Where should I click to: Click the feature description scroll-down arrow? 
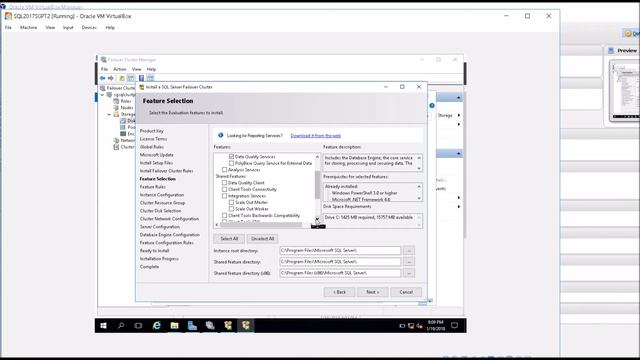[x=419, y=169]
